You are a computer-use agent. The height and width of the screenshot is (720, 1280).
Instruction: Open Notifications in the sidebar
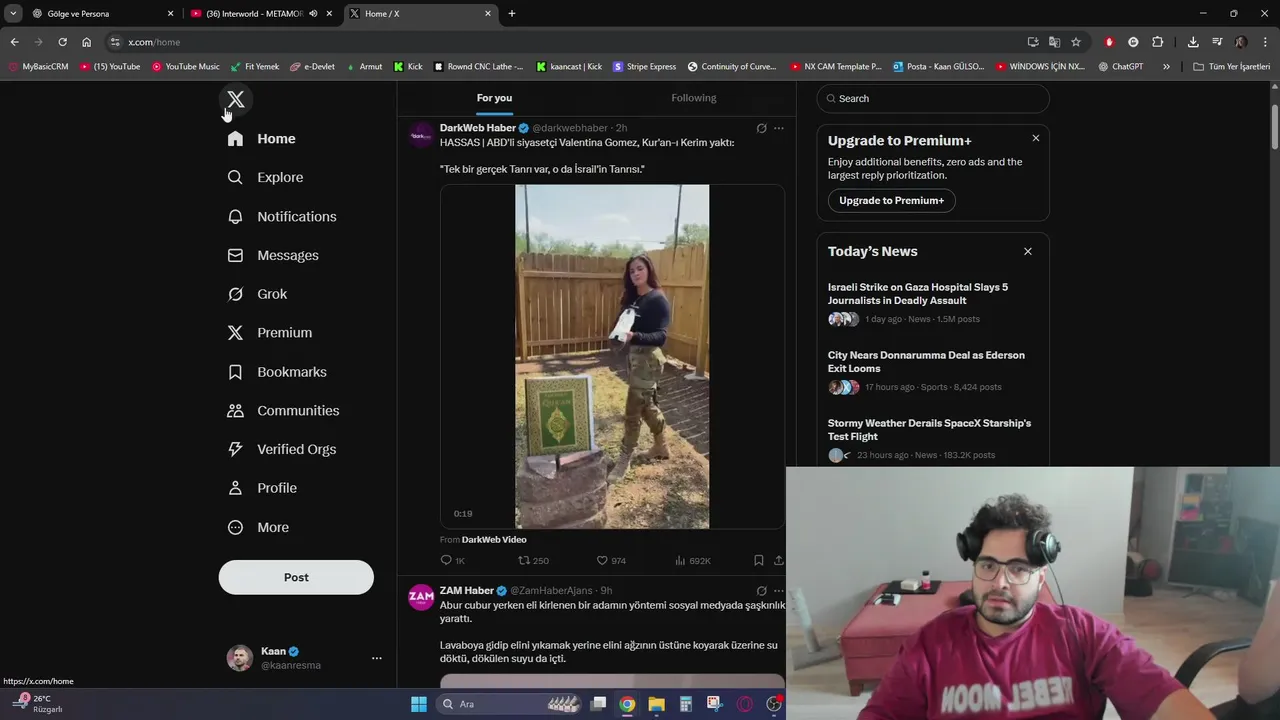[282, 216]
